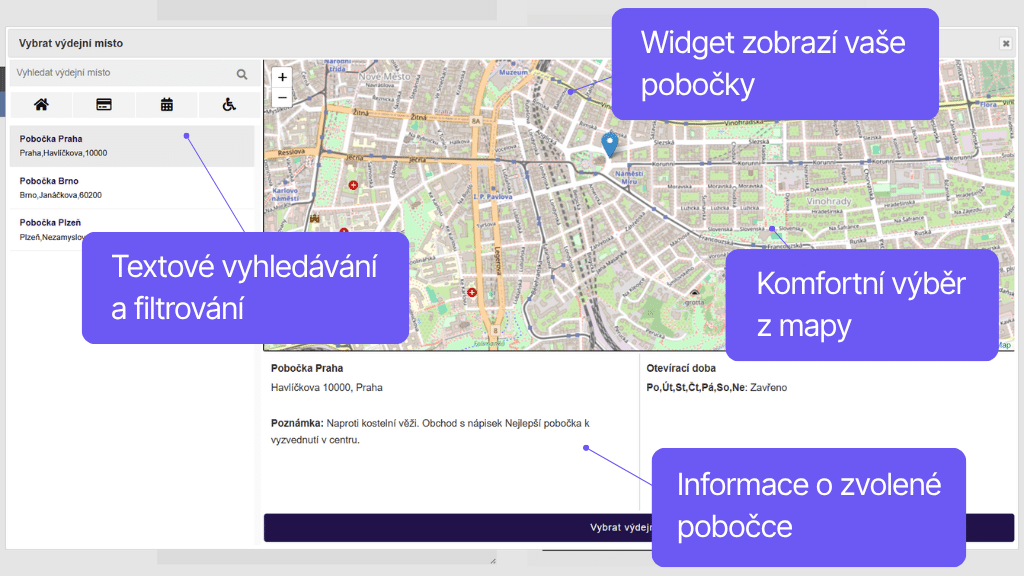1024x576 pixels.
Task: Click the I.P. Pavlova station marker on the map
Action: click(x=494, y=190)
